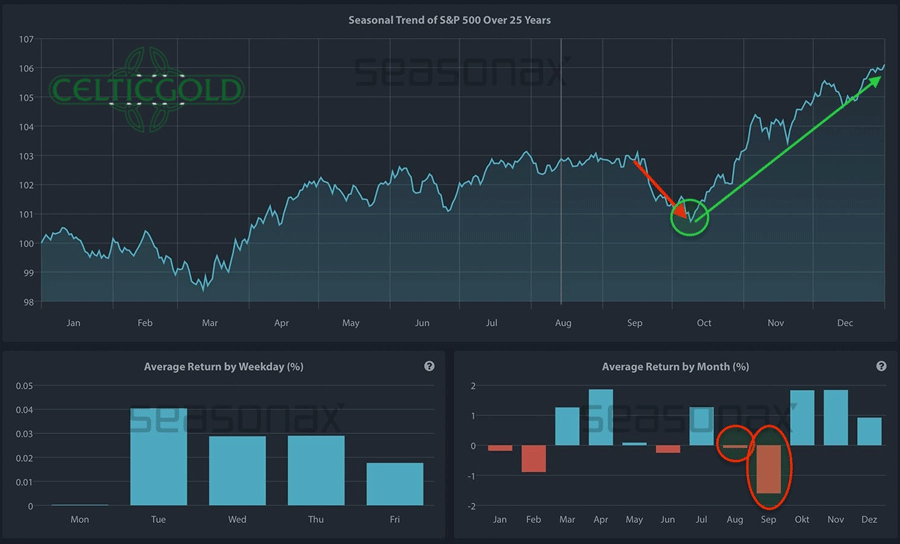The width and height of the screenshot is (900, 544).
Task: Select the Wed bar in the weekday chart
Action: pyautogui.click(x=237, y=471)
